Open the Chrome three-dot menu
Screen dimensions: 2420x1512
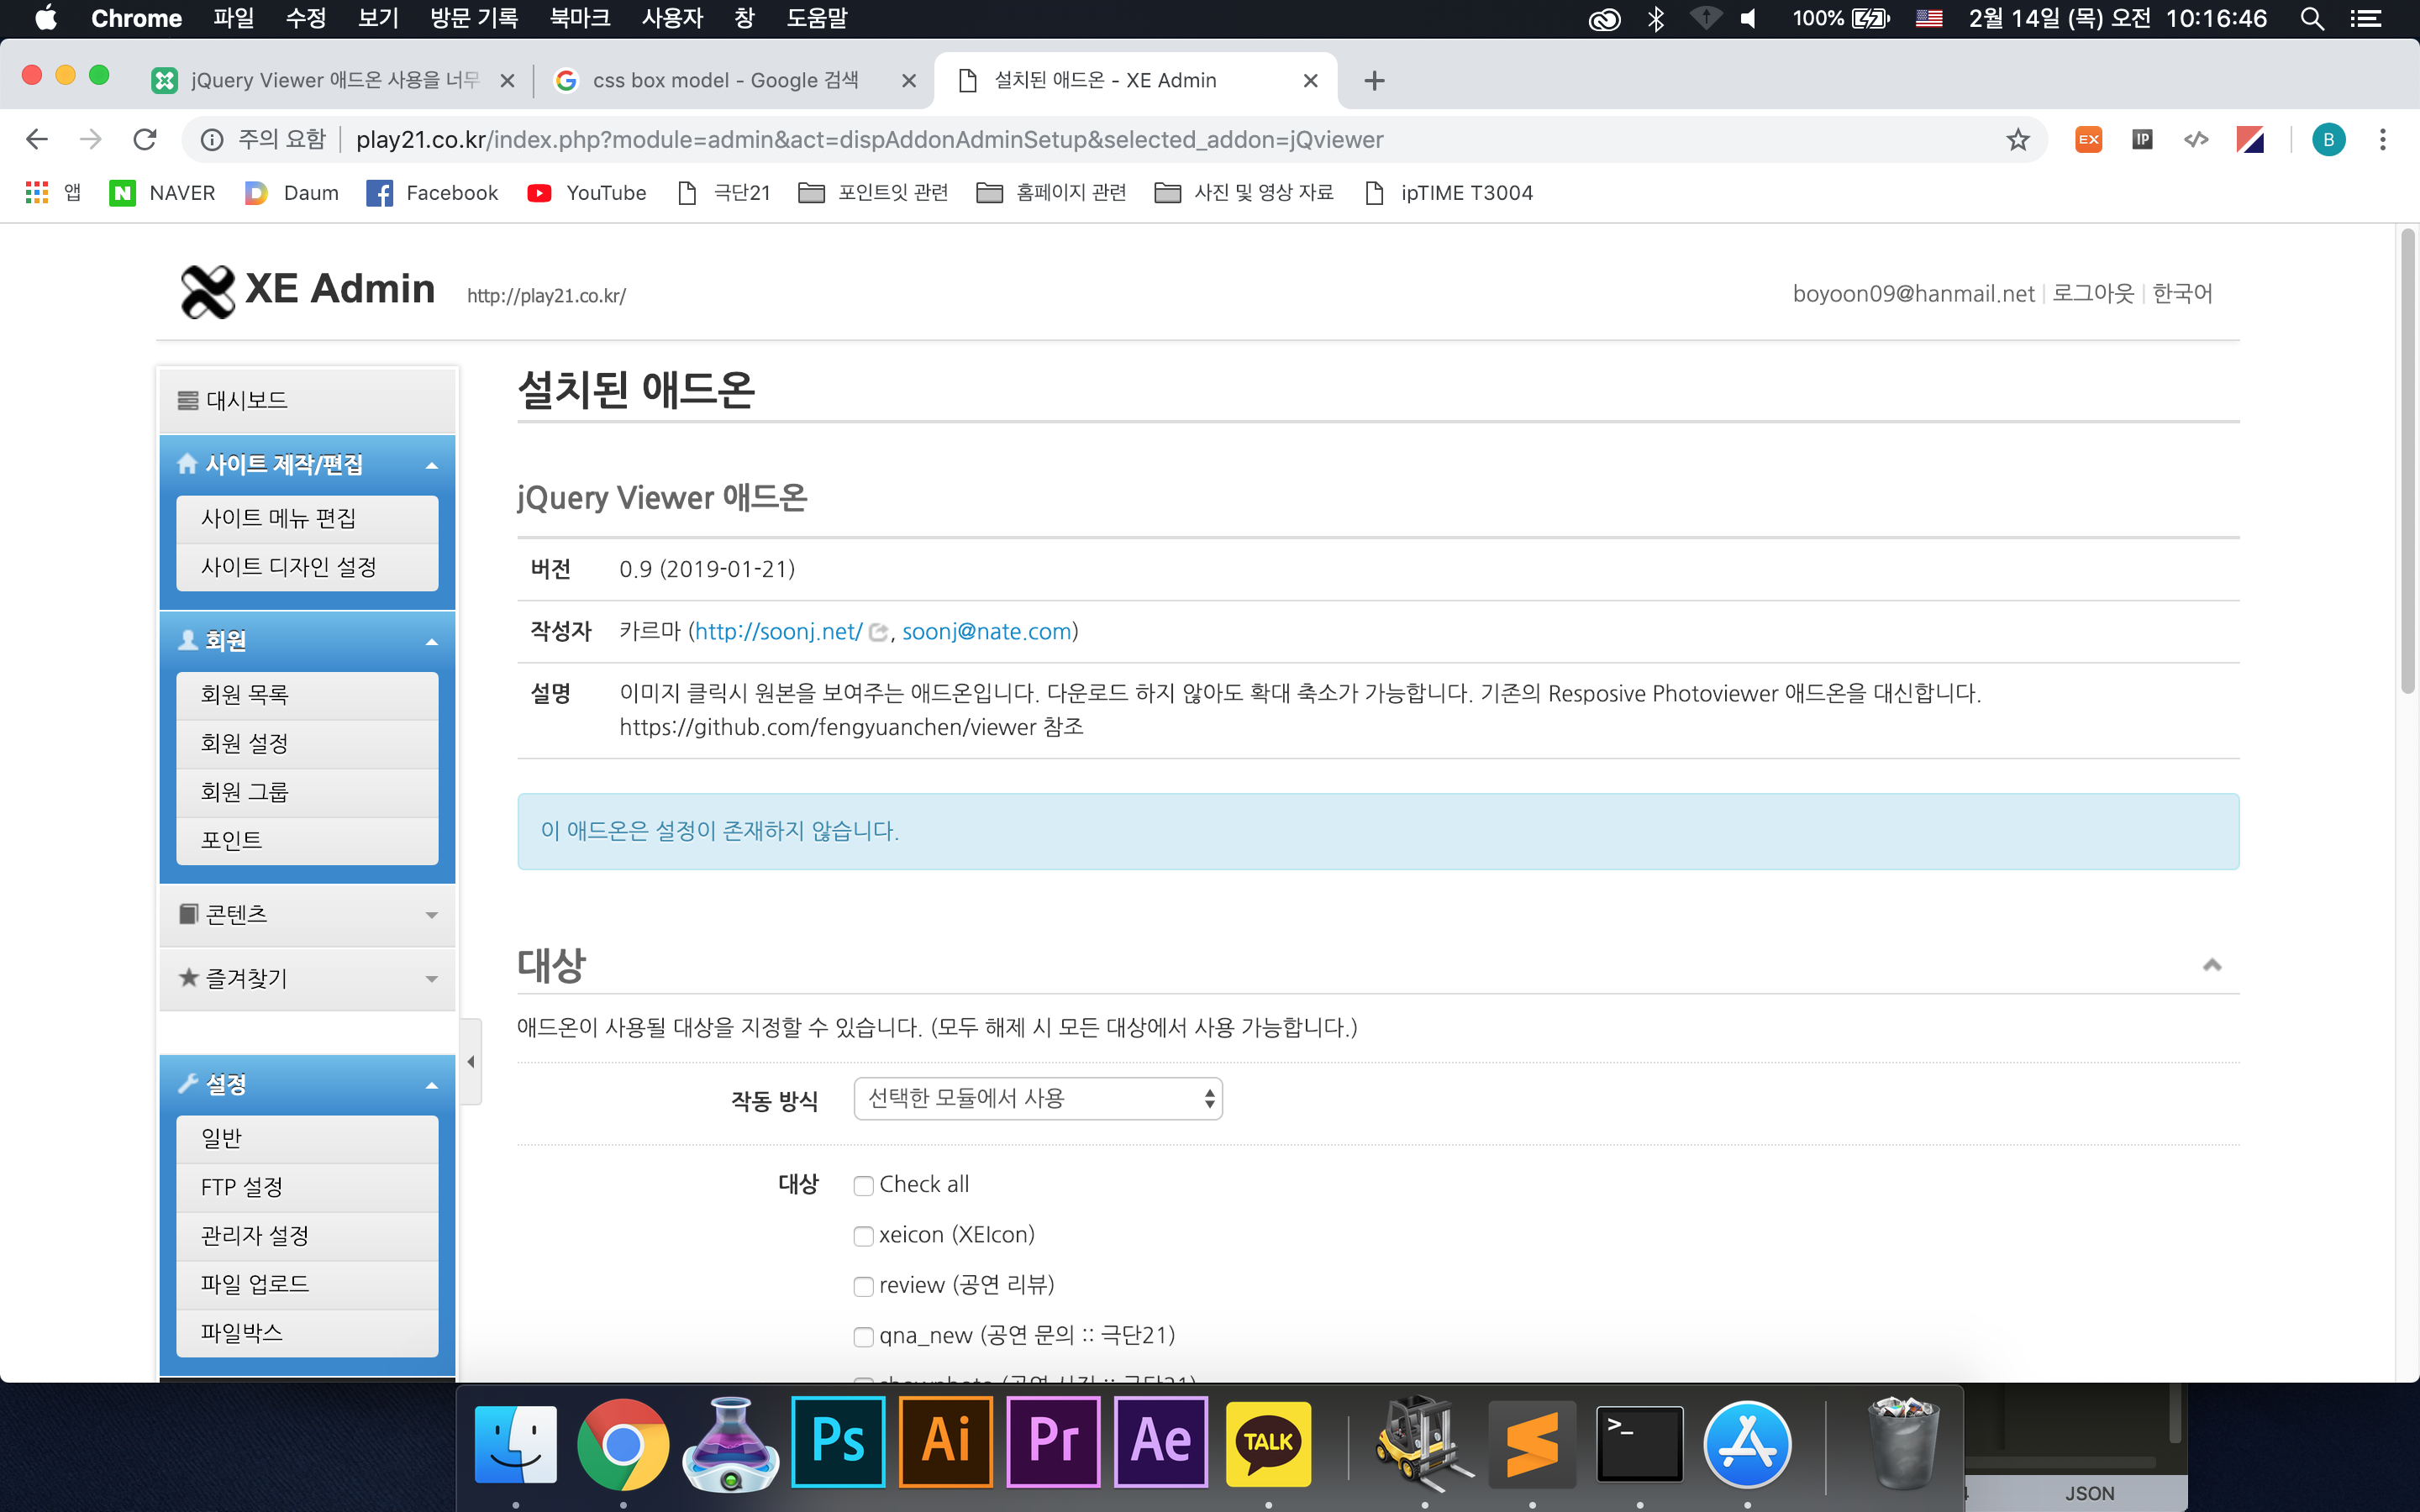click(2383, 139)
